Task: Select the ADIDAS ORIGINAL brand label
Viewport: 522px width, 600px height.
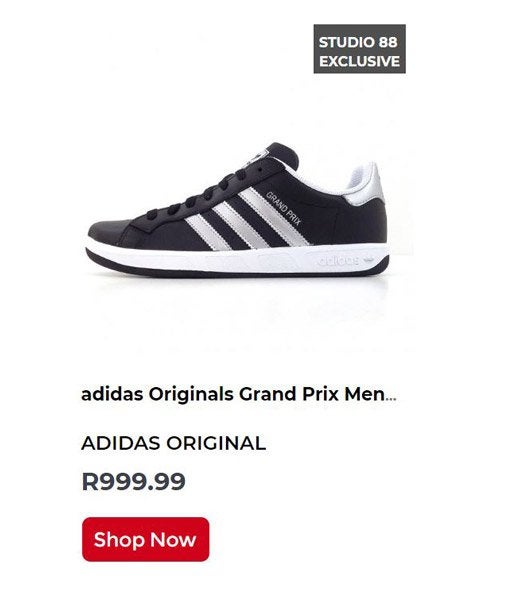Action: [x=173, y=443]
